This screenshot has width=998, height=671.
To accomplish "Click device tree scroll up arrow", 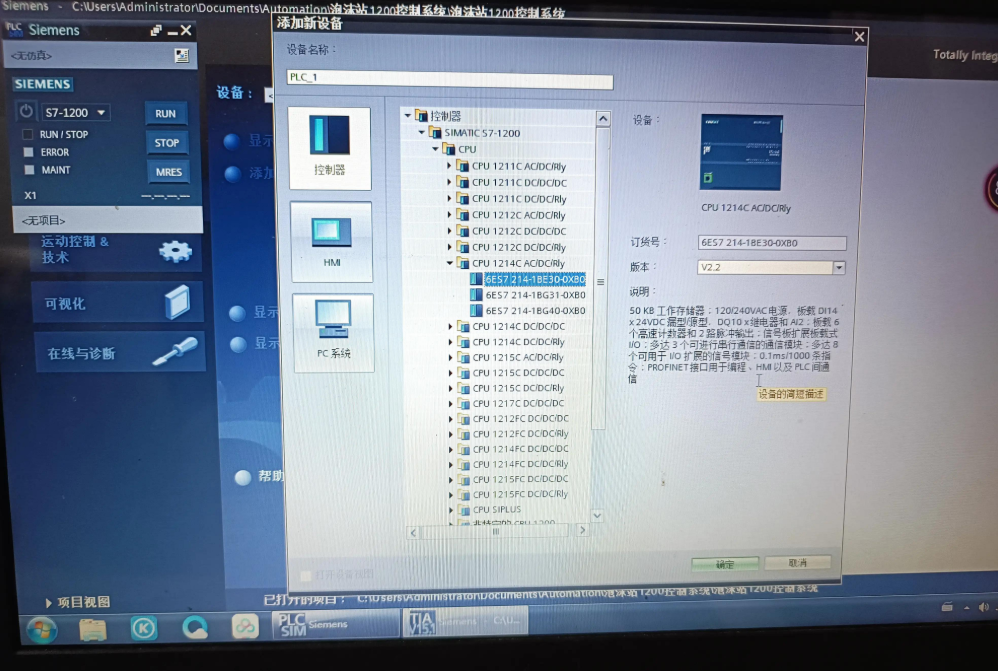I will point(603,118).
